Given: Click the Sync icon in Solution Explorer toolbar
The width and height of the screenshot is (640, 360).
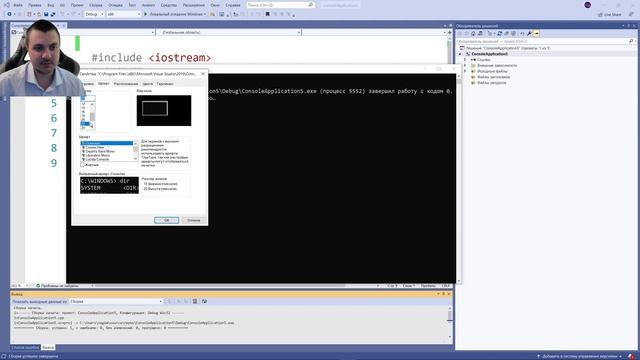Looking at the screenshot, I should [x=499, y=33].
